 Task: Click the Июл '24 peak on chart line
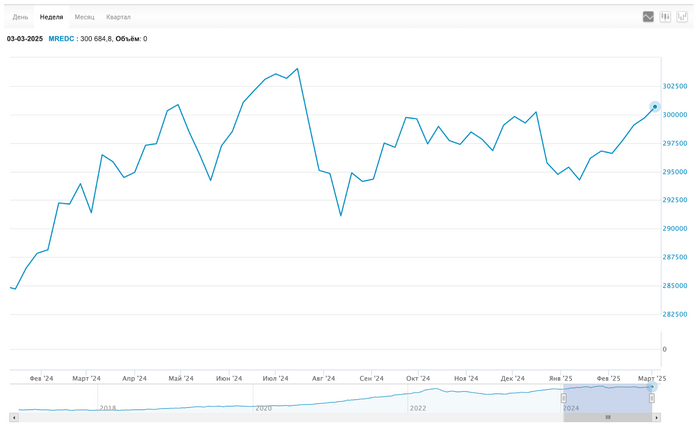(x=297, y=69)
